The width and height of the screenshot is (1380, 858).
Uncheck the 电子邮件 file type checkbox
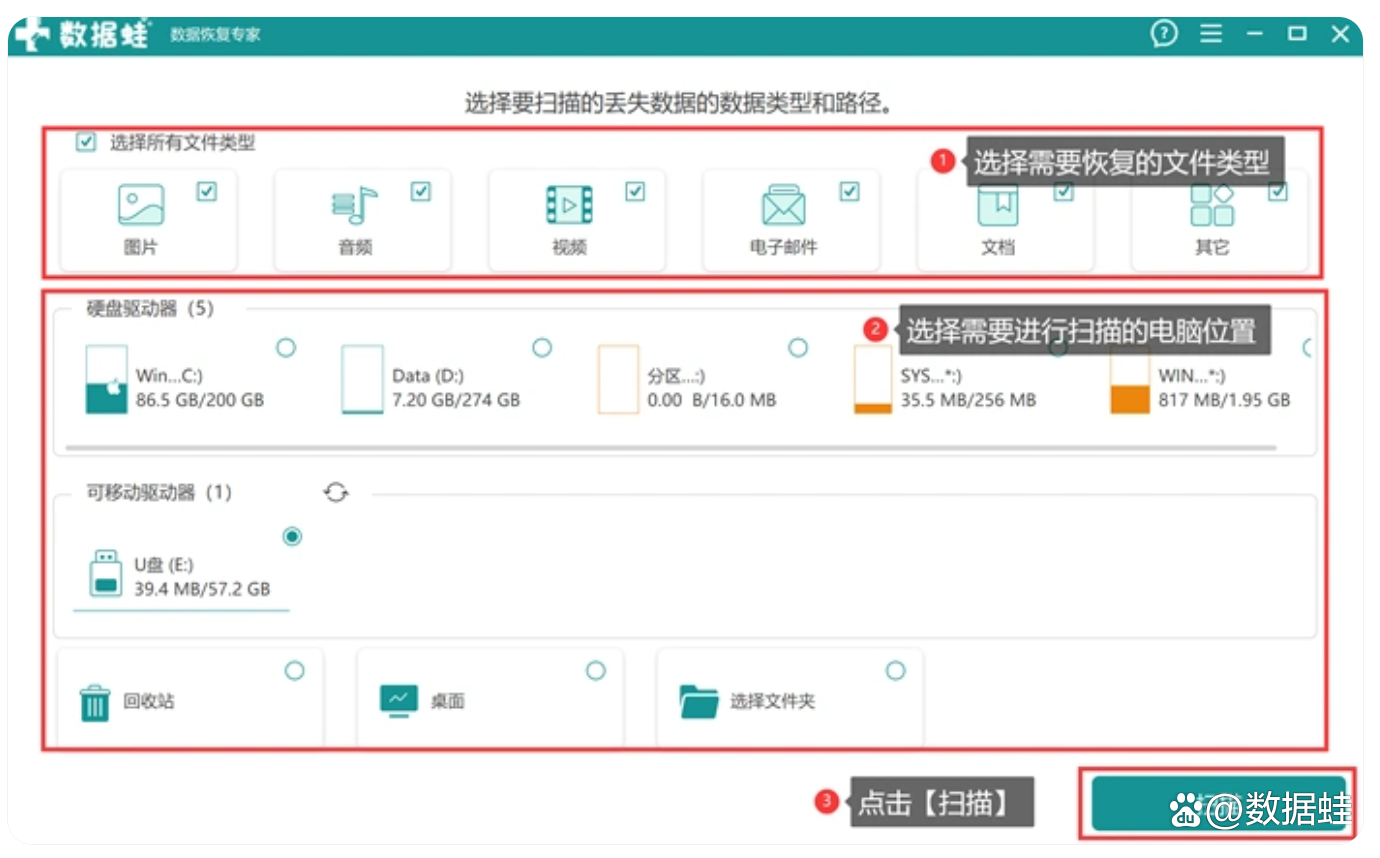(849, 191)
